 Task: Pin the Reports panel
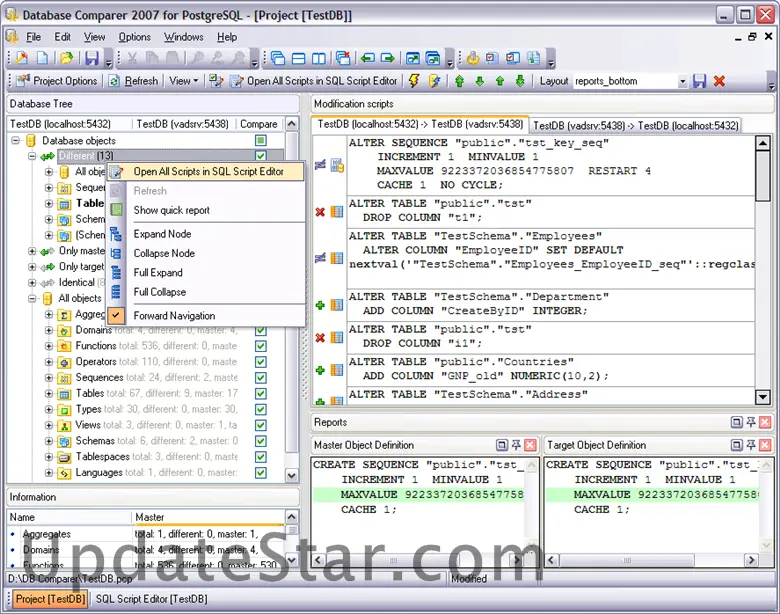[x=749, y=423]
